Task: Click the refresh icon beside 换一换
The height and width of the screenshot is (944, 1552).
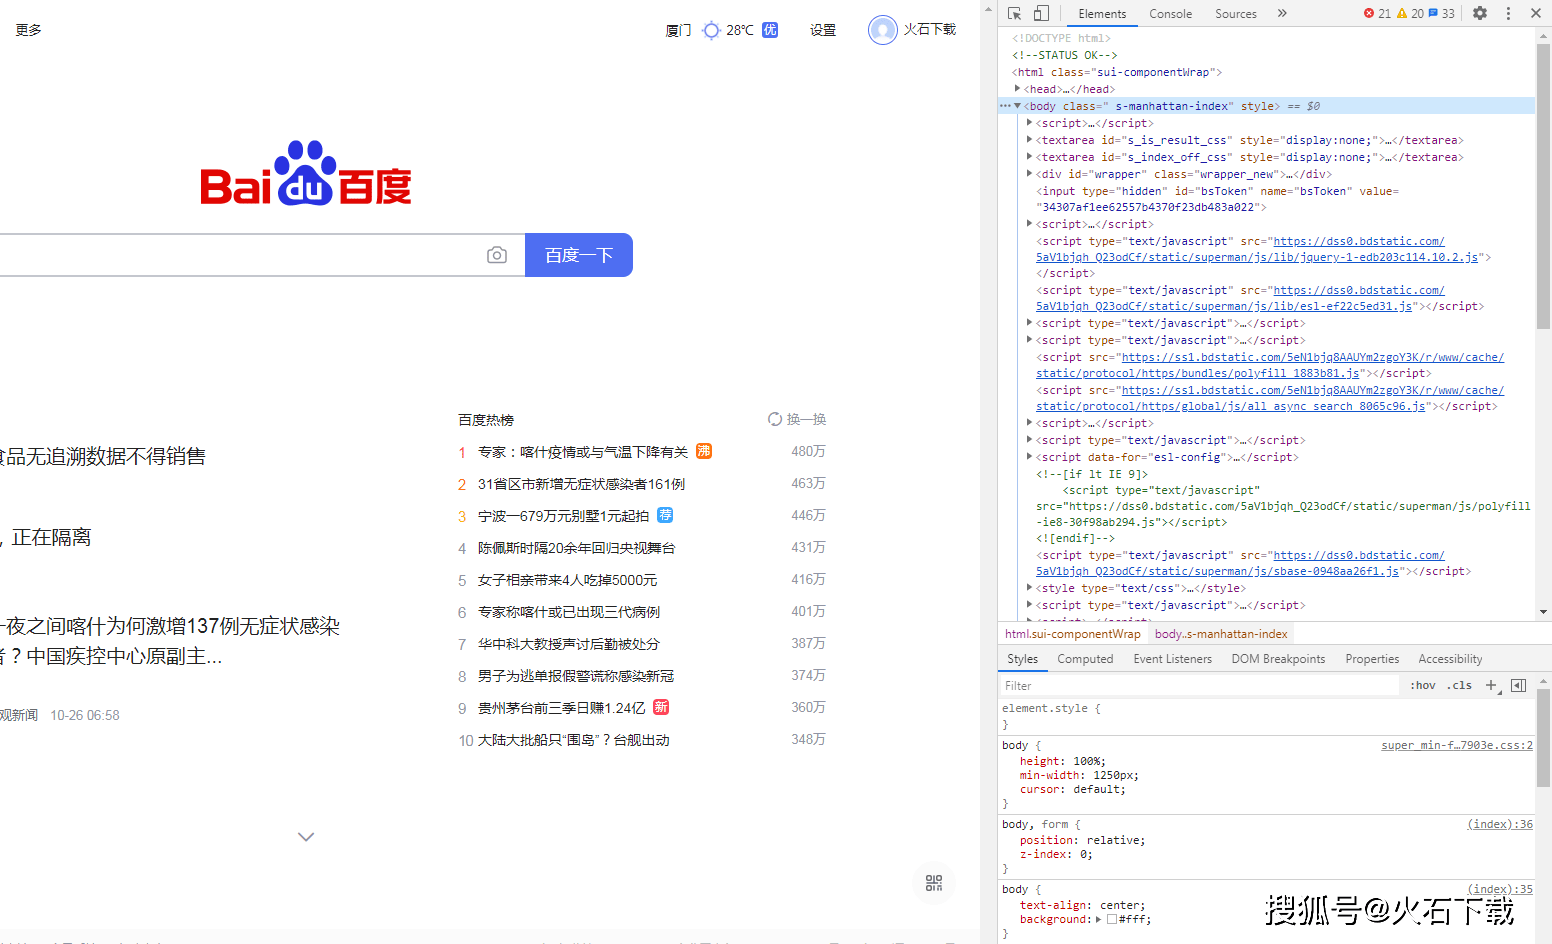Action: point(775,419)
